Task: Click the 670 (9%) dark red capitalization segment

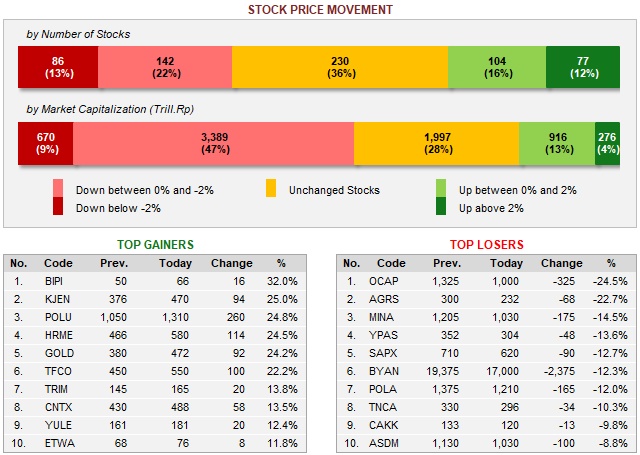Action: tap(45, 144)
